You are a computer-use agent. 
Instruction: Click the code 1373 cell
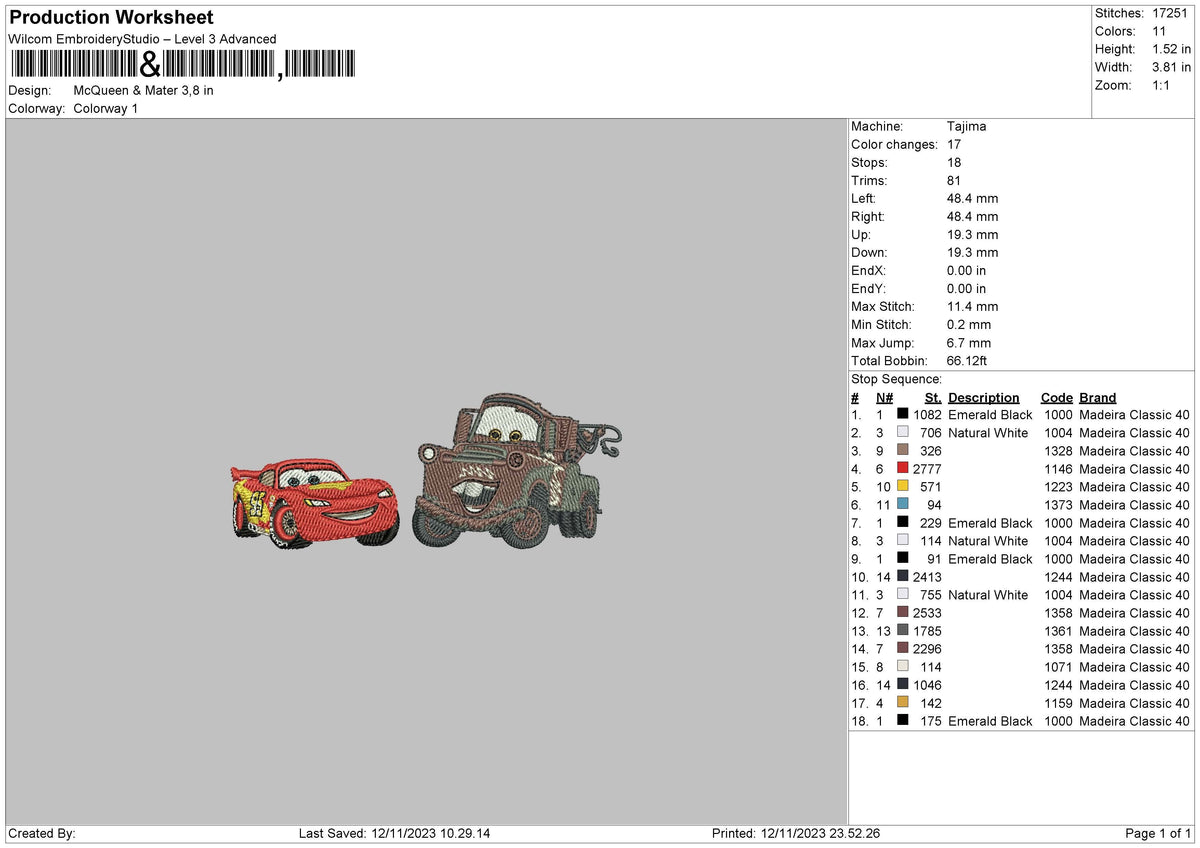point(1057,505)
